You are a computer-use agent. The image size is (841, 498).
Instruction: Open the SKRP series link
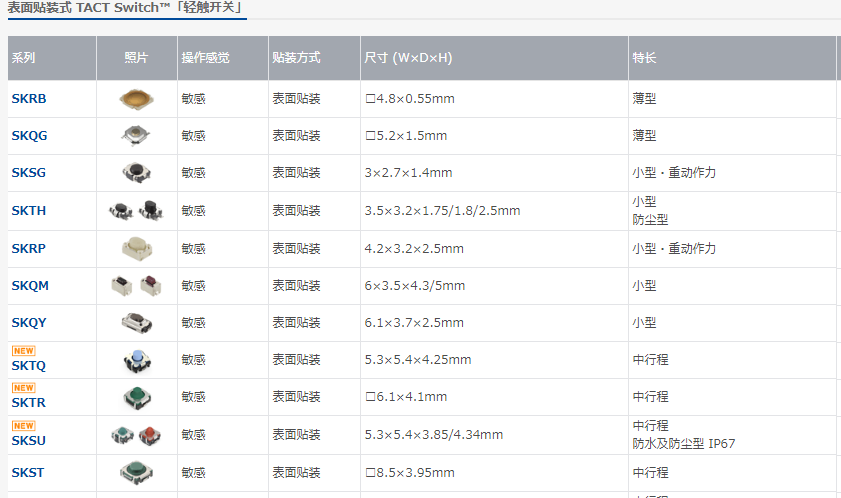pyautogui.click(x=29, y=248)
